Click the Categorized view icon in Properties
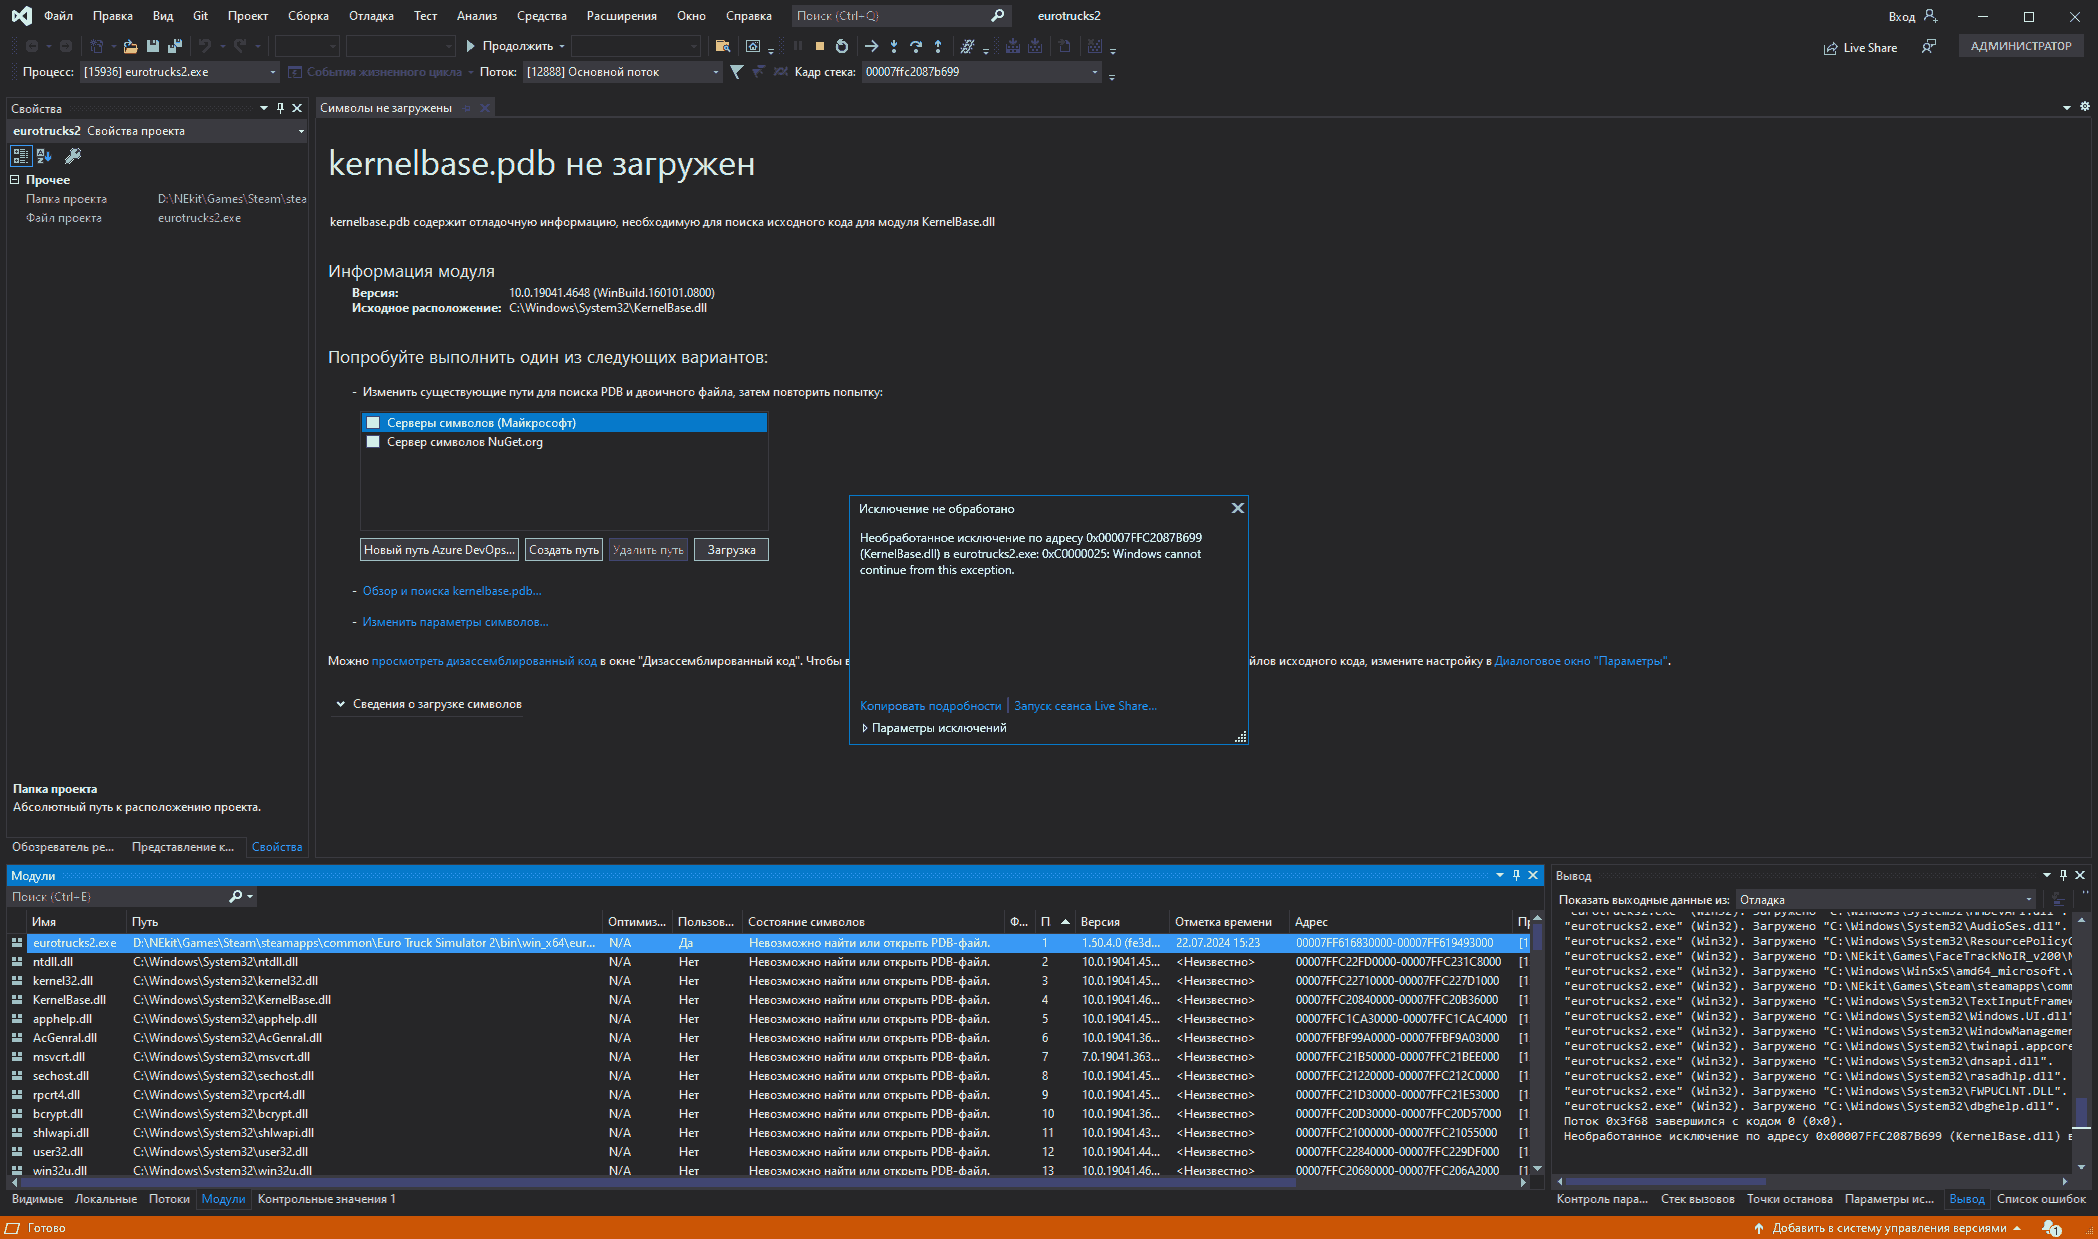Screen dimensions: 2098x1239 pos(20,156)
